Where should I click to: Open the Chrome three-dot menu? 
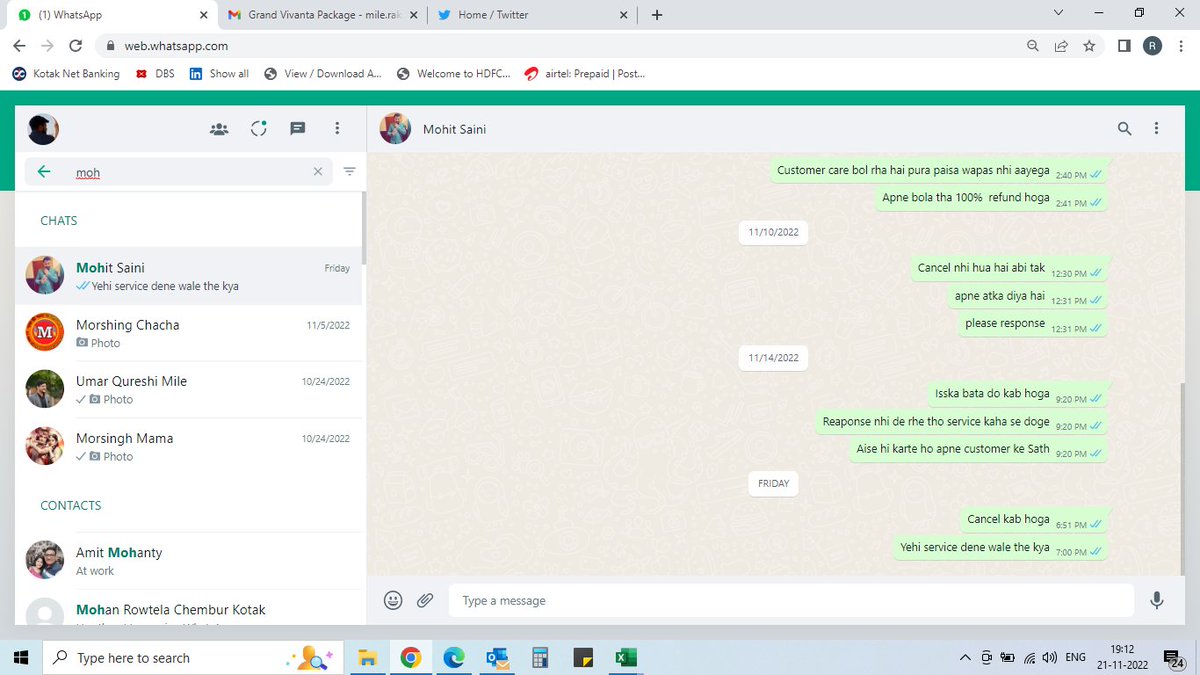click(1181, 46)
